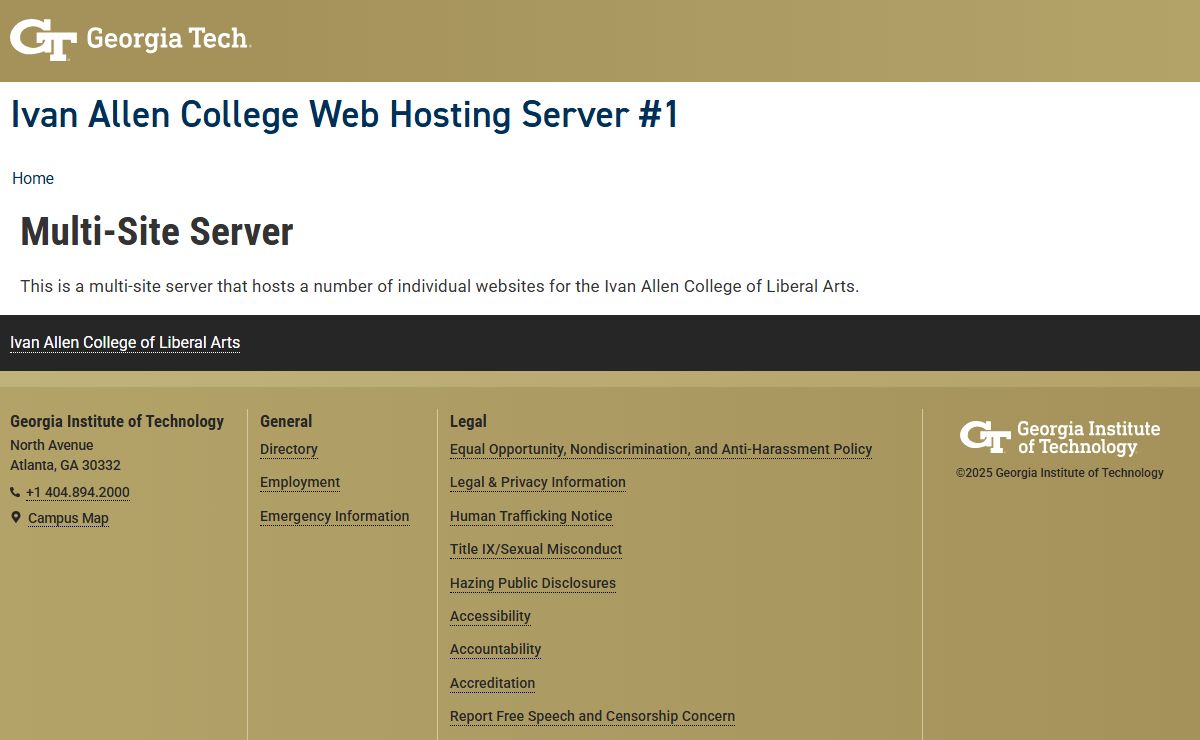Open Ivan Allen College Web Hosting Server #1 title
Image resolution: width=1200 pixels, height=740 pixels.
pos(345,114)
